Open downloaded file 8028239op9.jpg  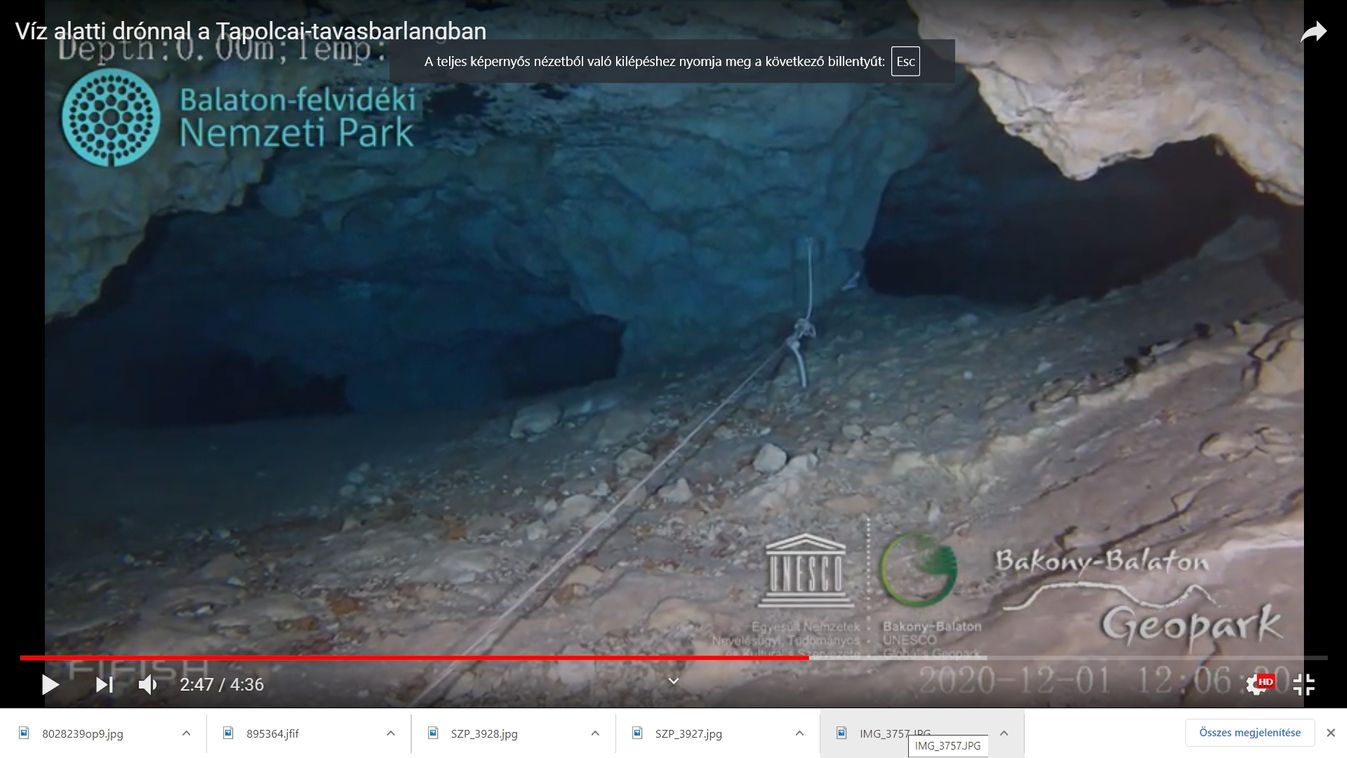click(82, 733)
